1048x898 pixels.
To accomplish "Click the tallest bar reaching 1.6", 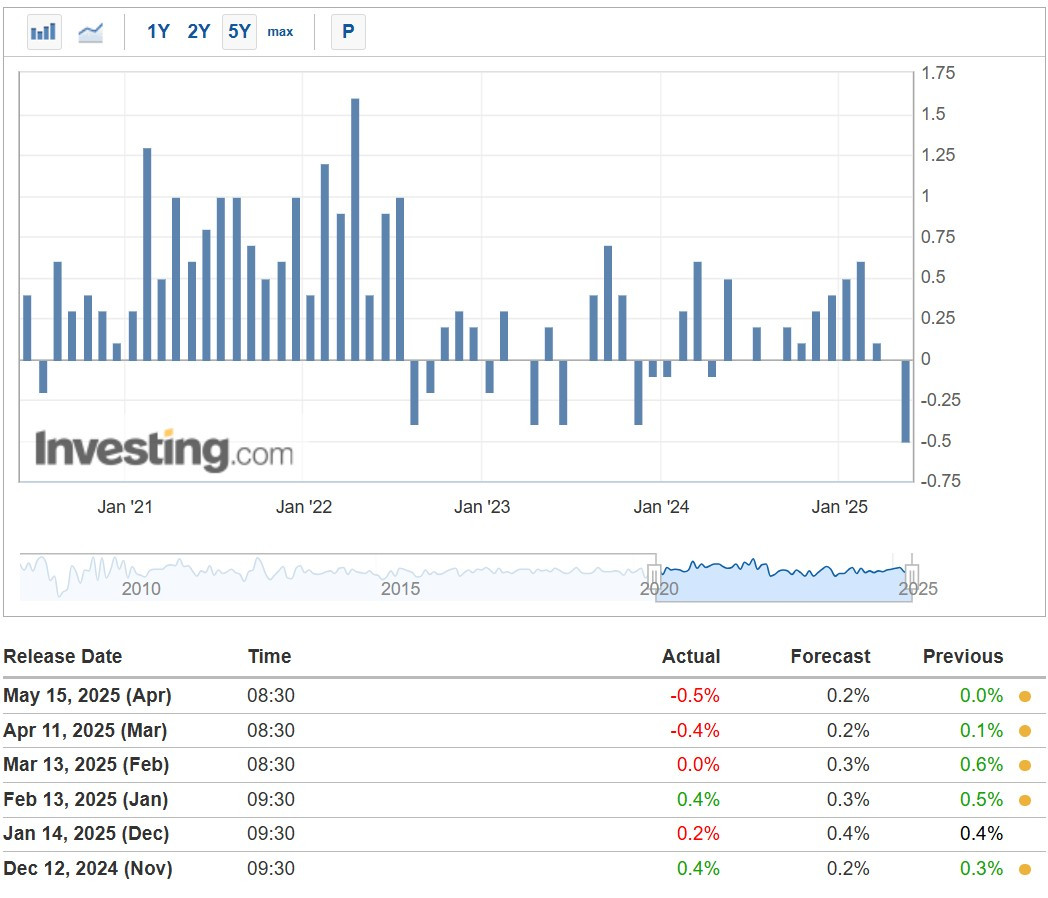I will click(355, 229).
